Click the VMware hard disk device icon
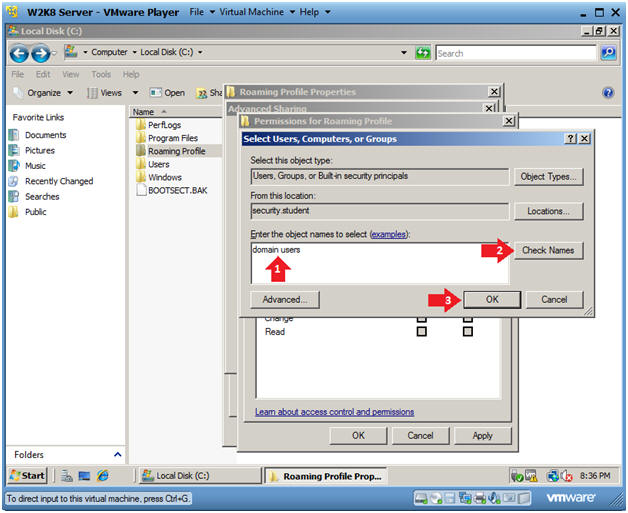 point(421,498)
